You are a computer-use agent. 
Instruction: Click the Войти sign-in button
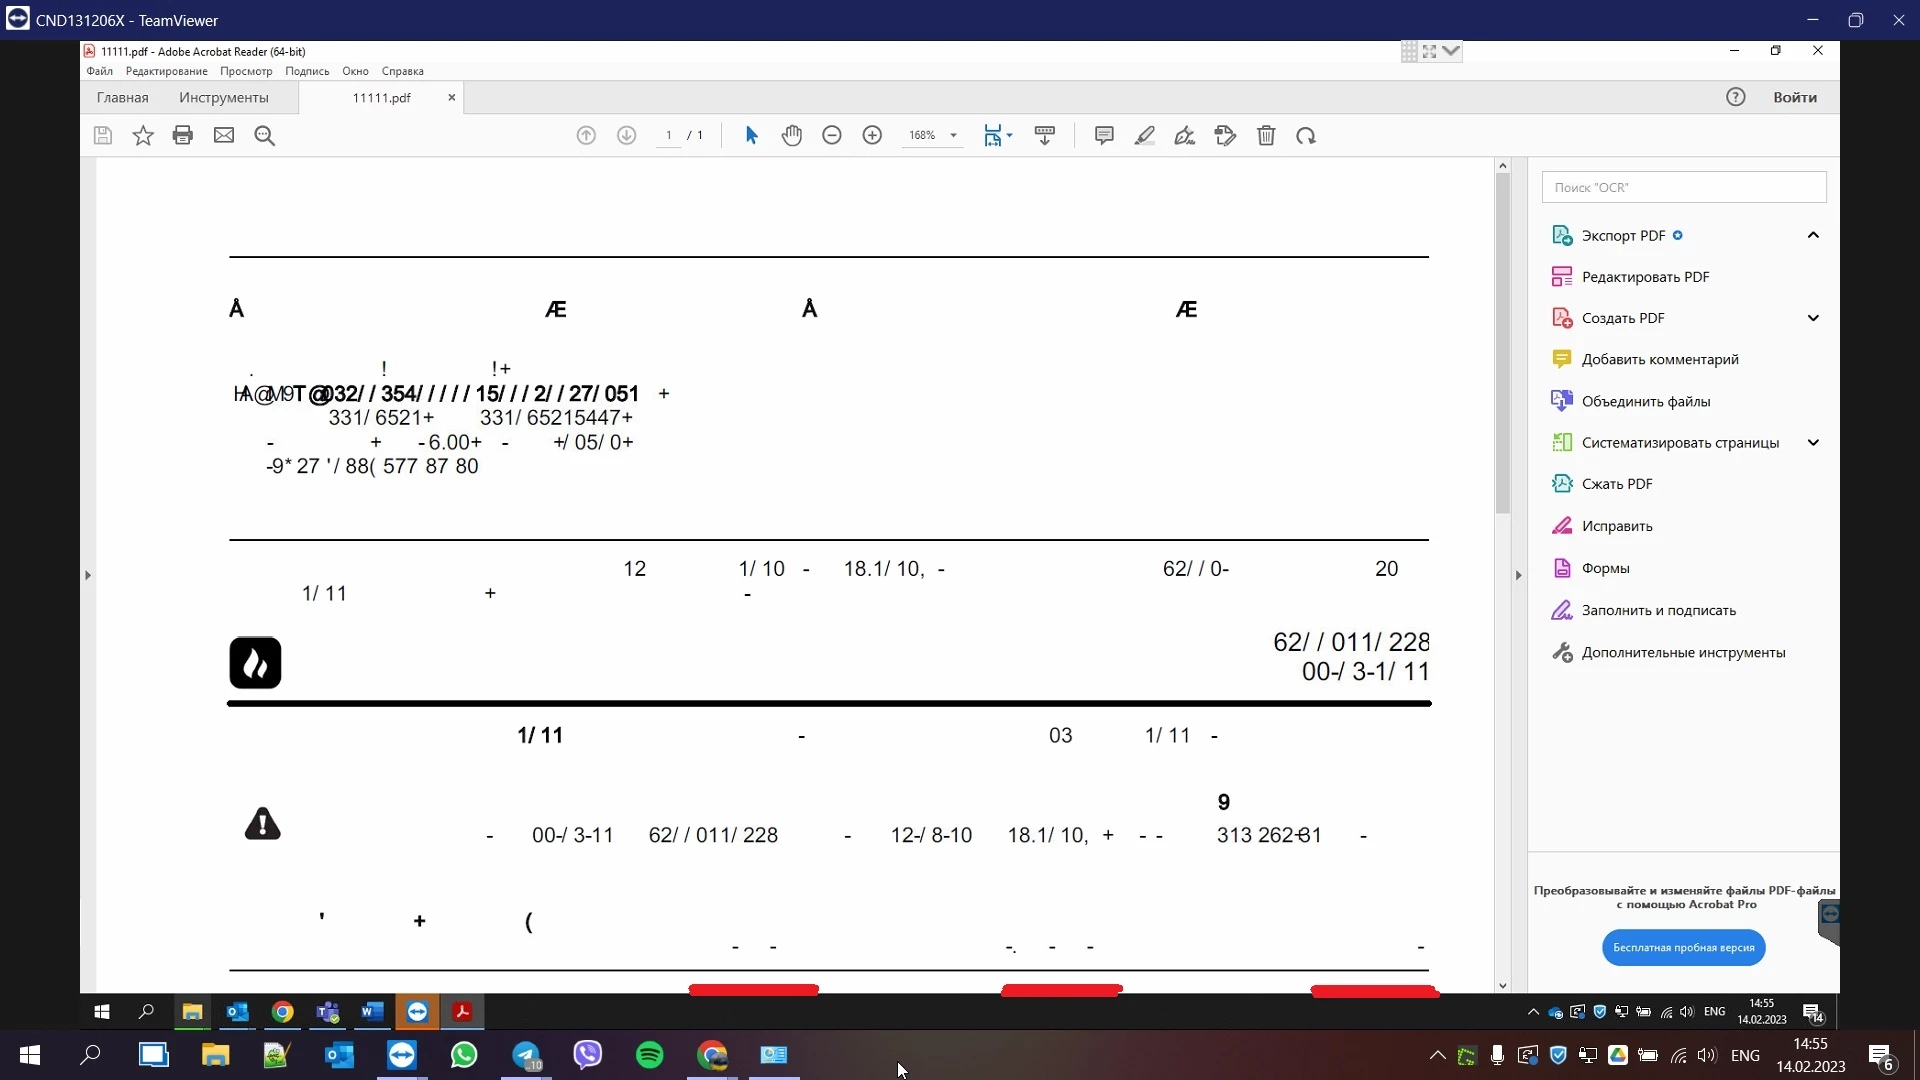(x=1794, y=97)
